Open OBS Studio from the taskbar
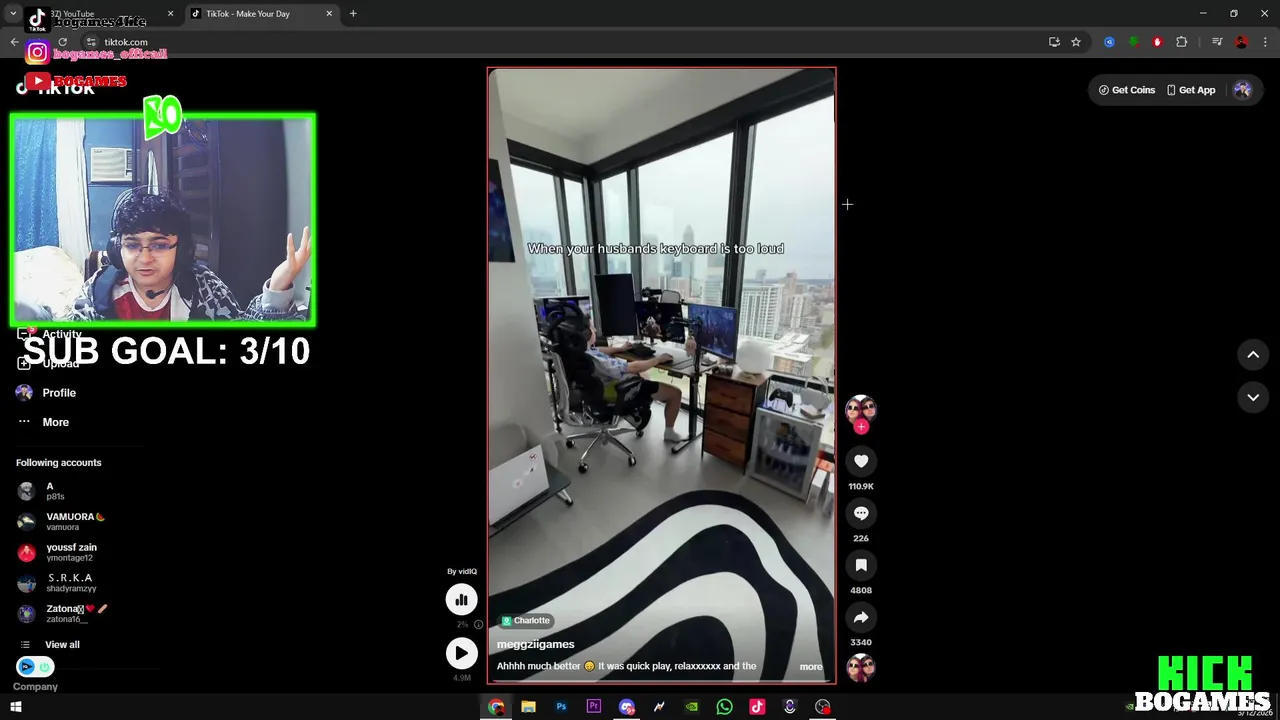This screenshot has height=720, width=1280. point(823,707)
